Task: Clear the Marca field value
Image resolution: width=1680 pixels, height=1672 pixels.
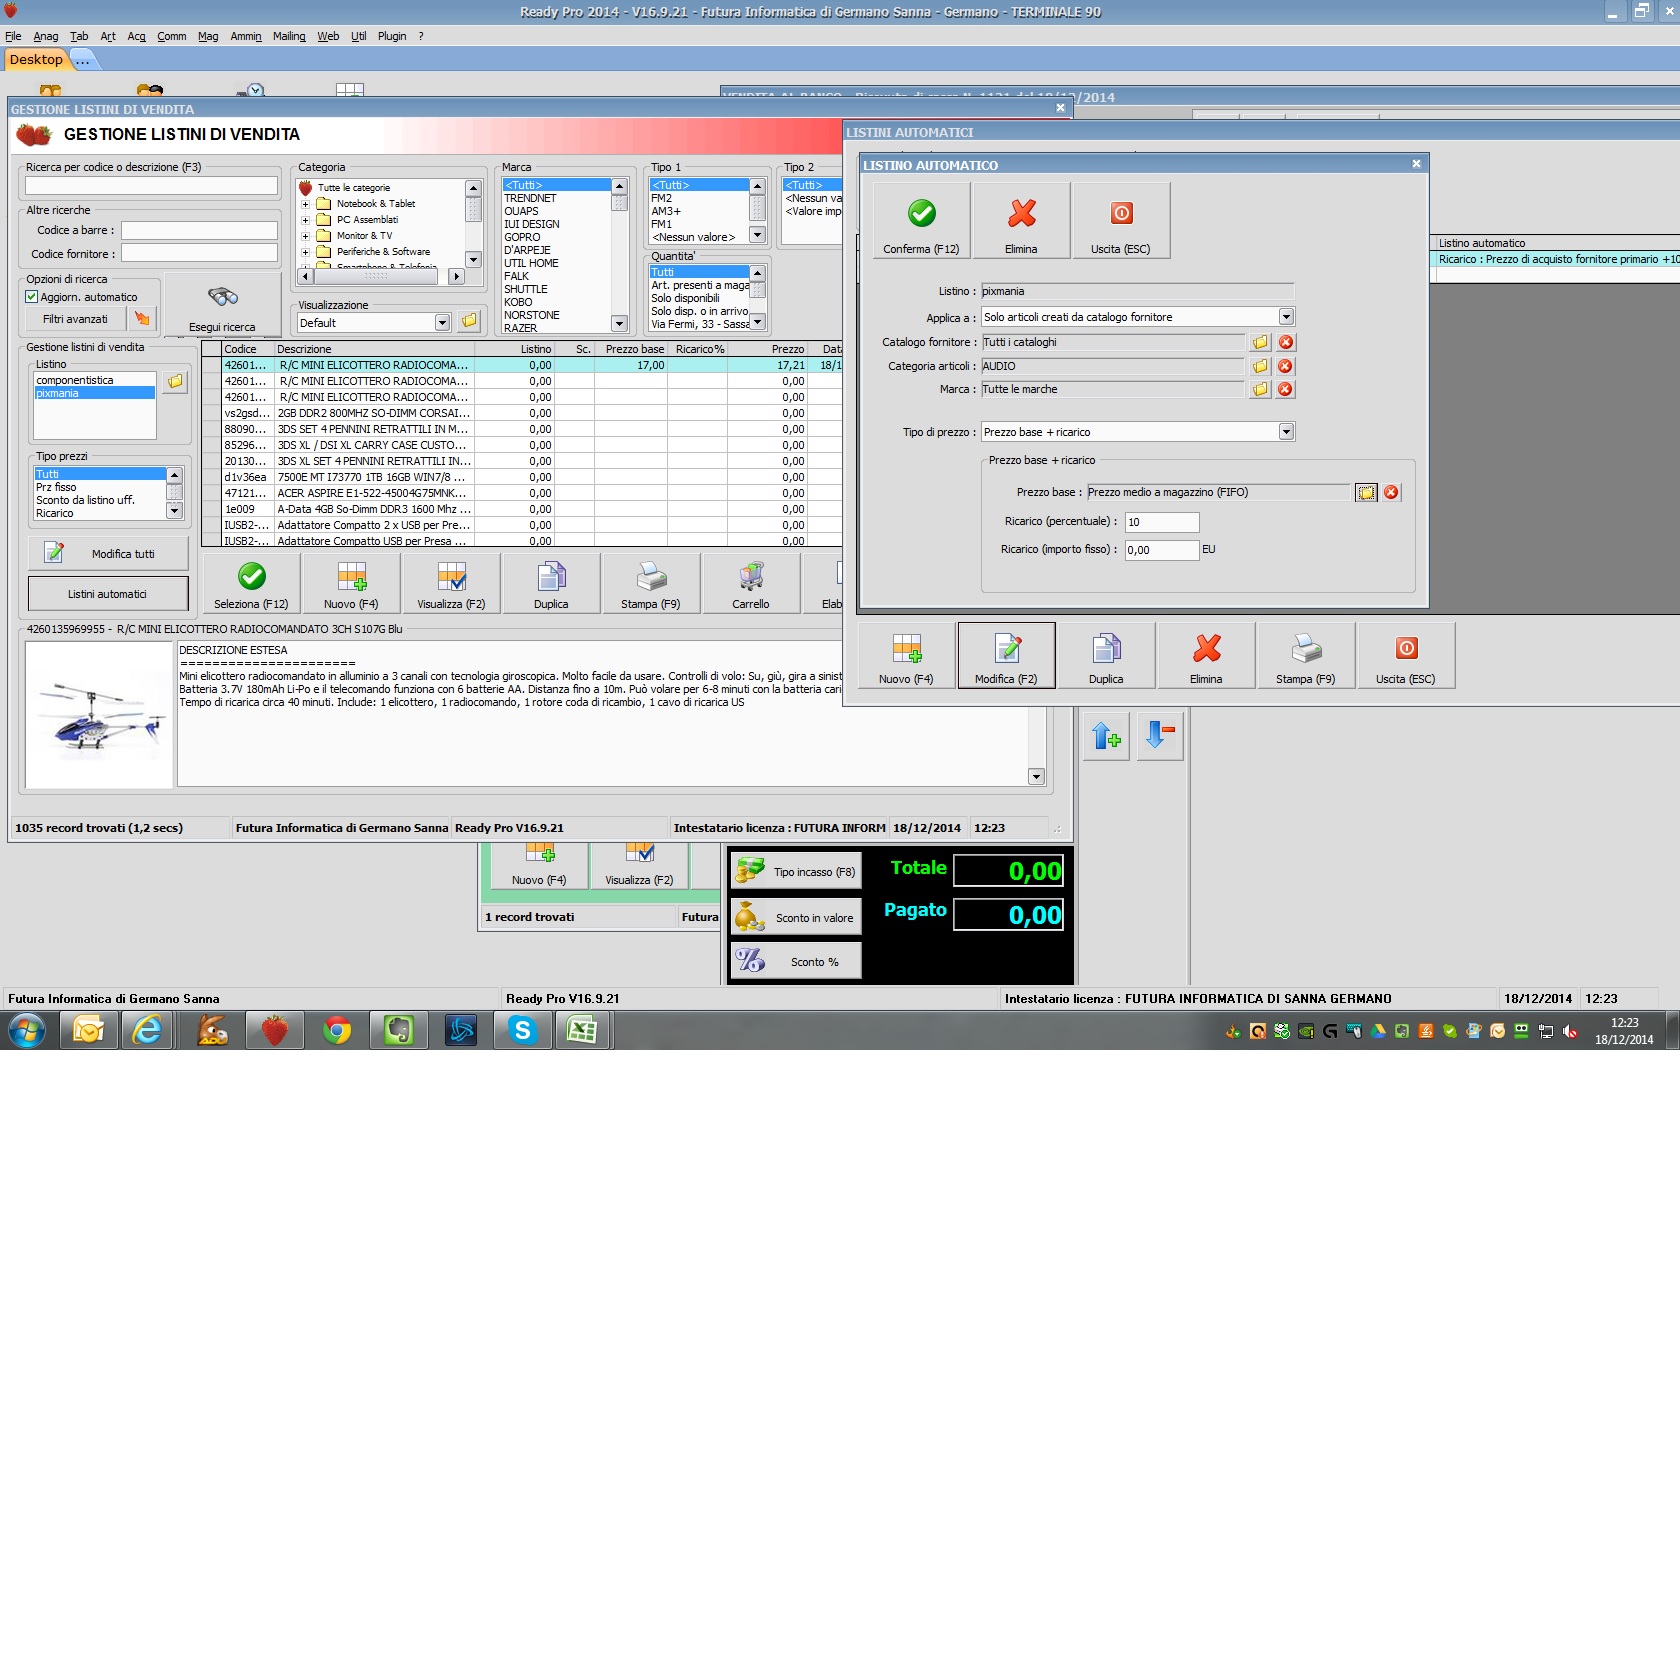Action: click(x=1286, y=389)
